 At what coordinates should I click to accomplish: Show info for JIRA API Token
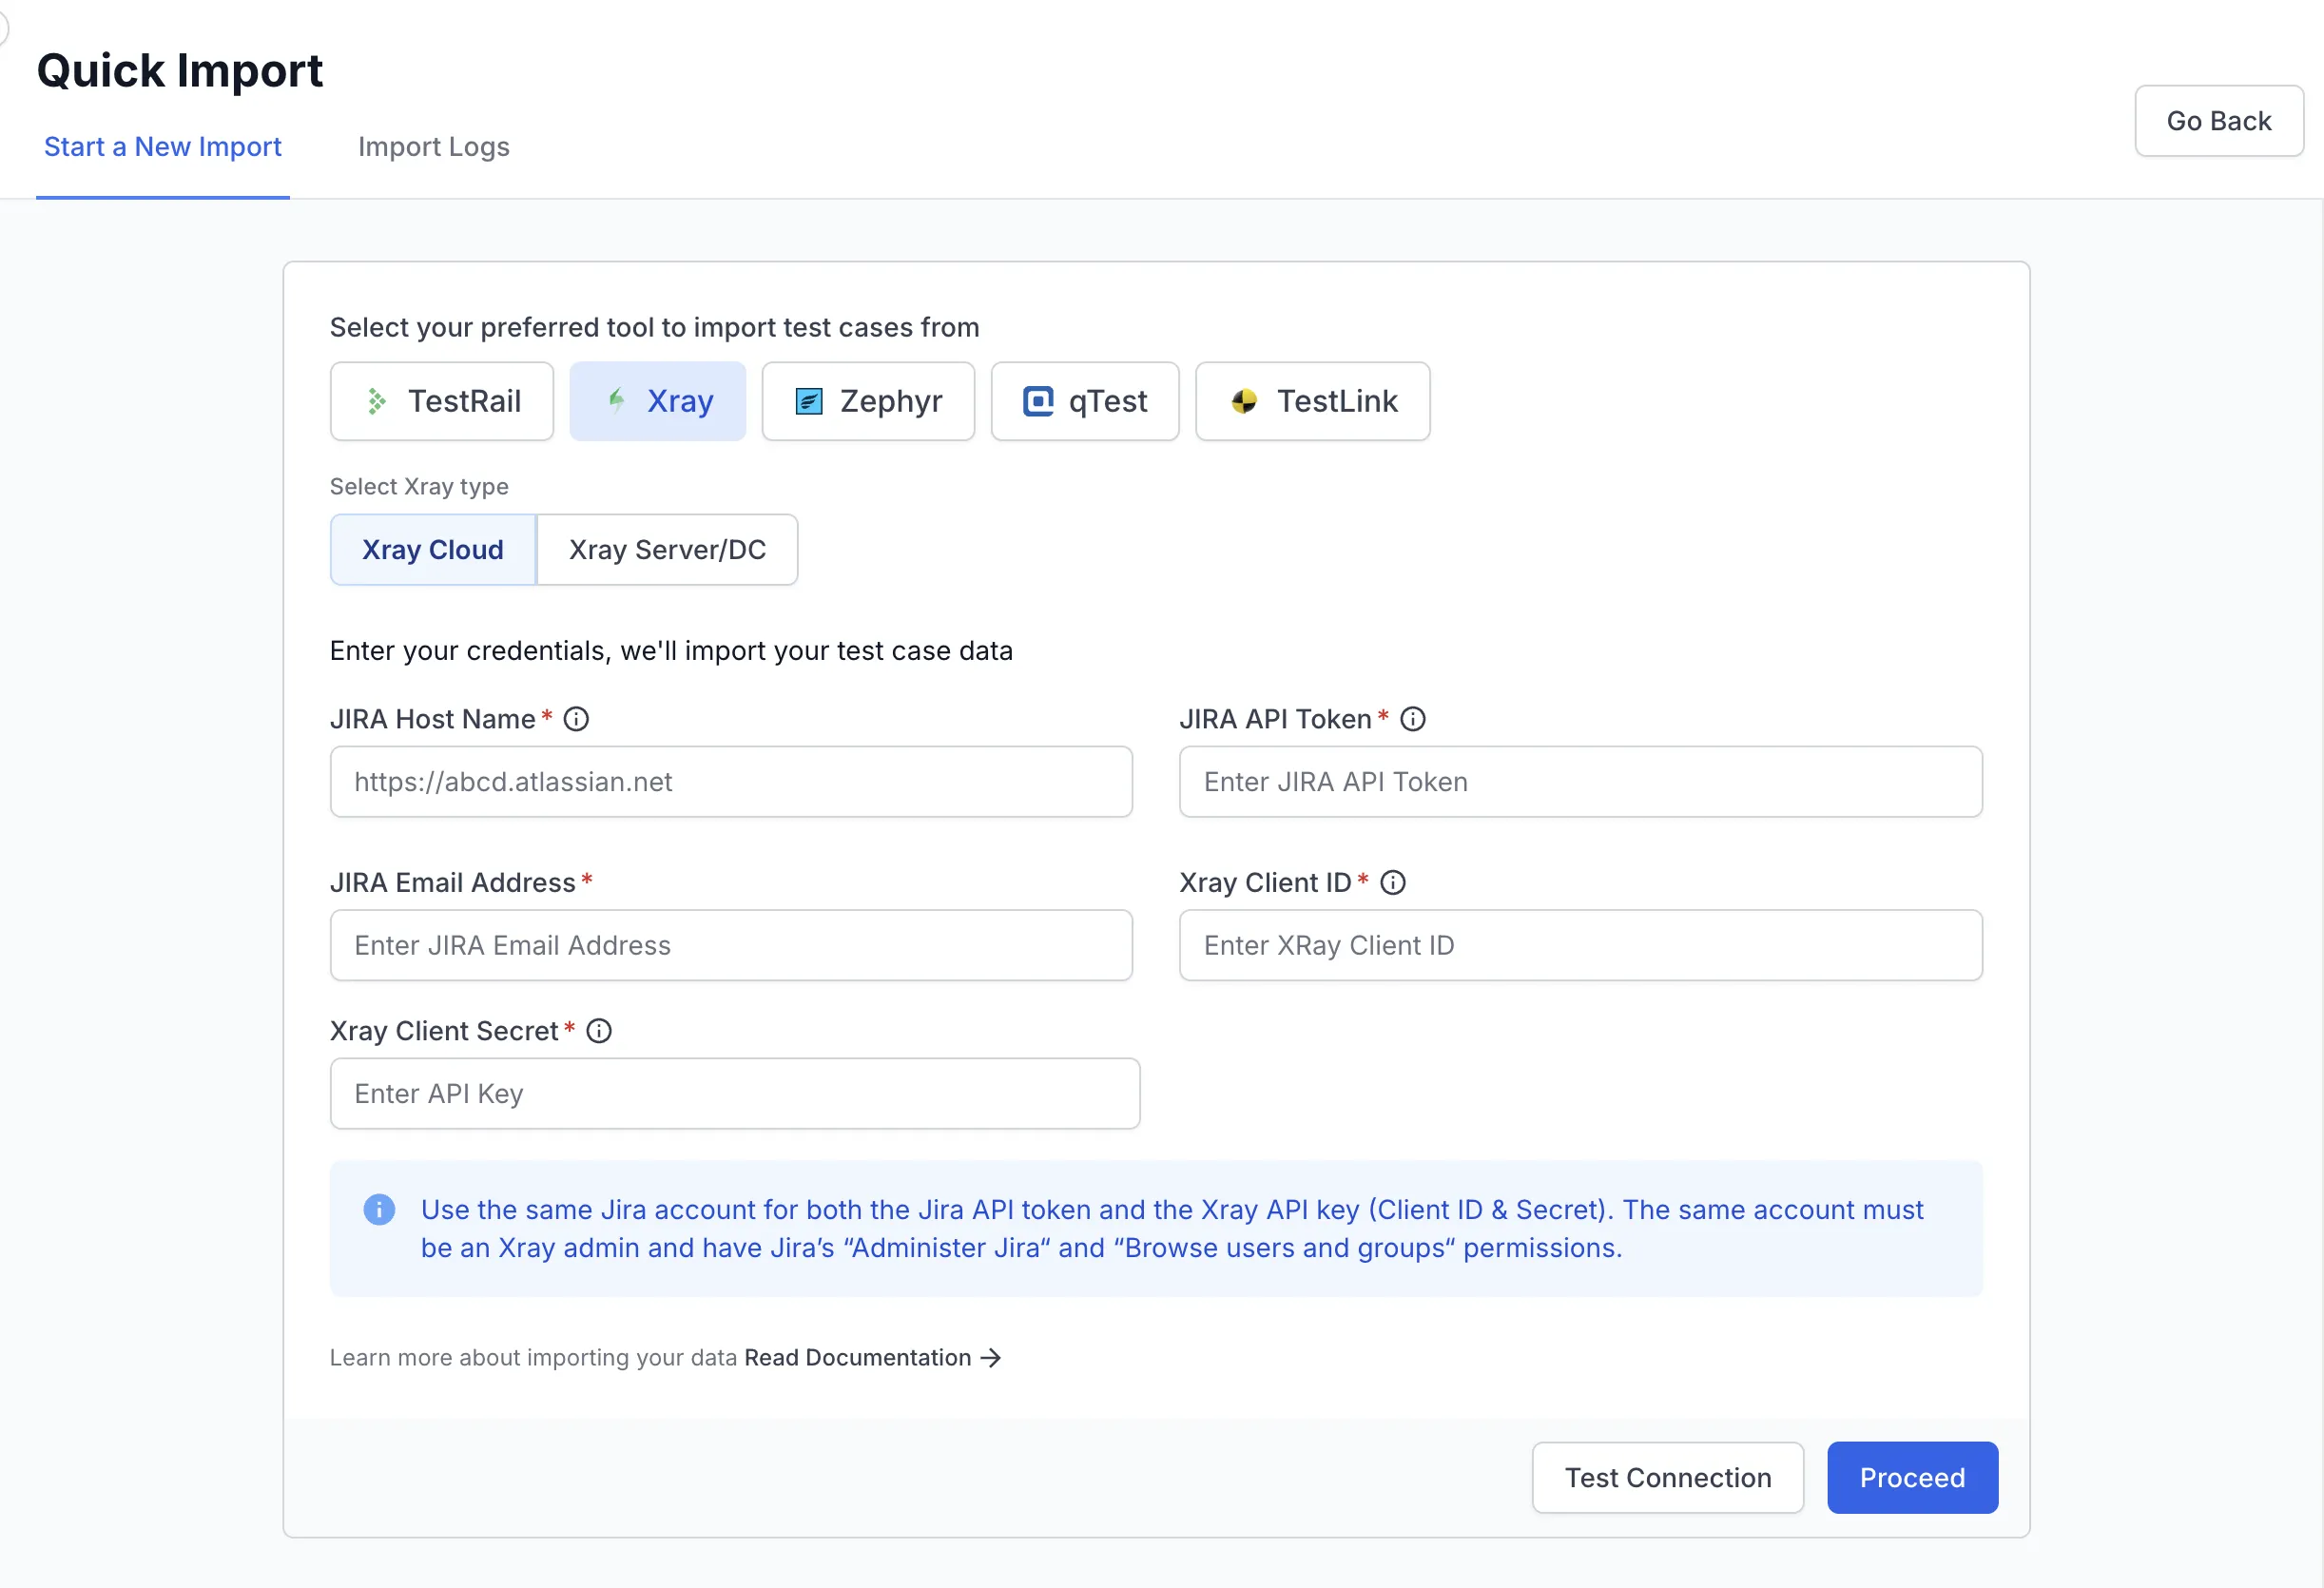point(1413,719)
